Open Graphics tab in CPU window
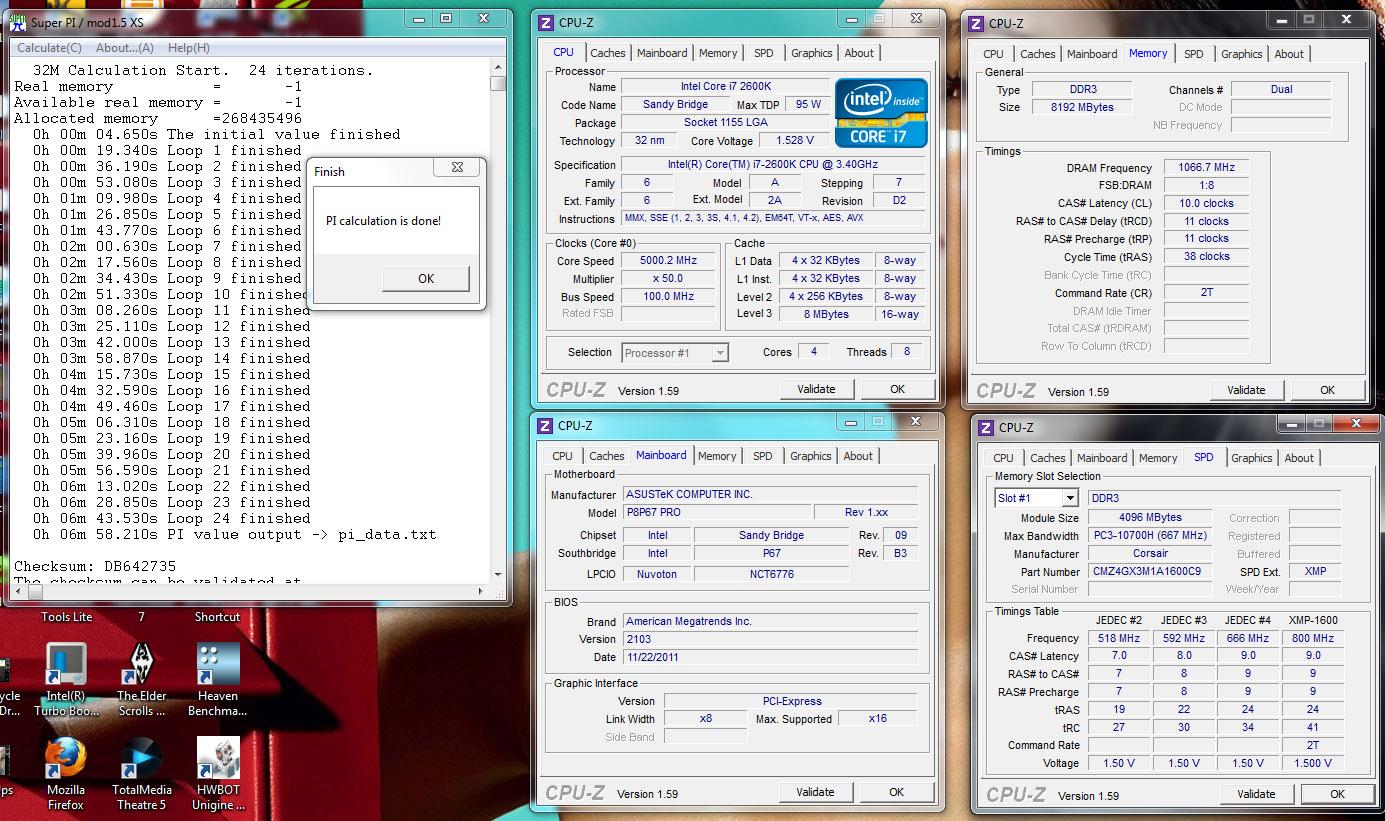Viewport: 1385px width, 821px height. pyautogui.click(x=811, y=53)
